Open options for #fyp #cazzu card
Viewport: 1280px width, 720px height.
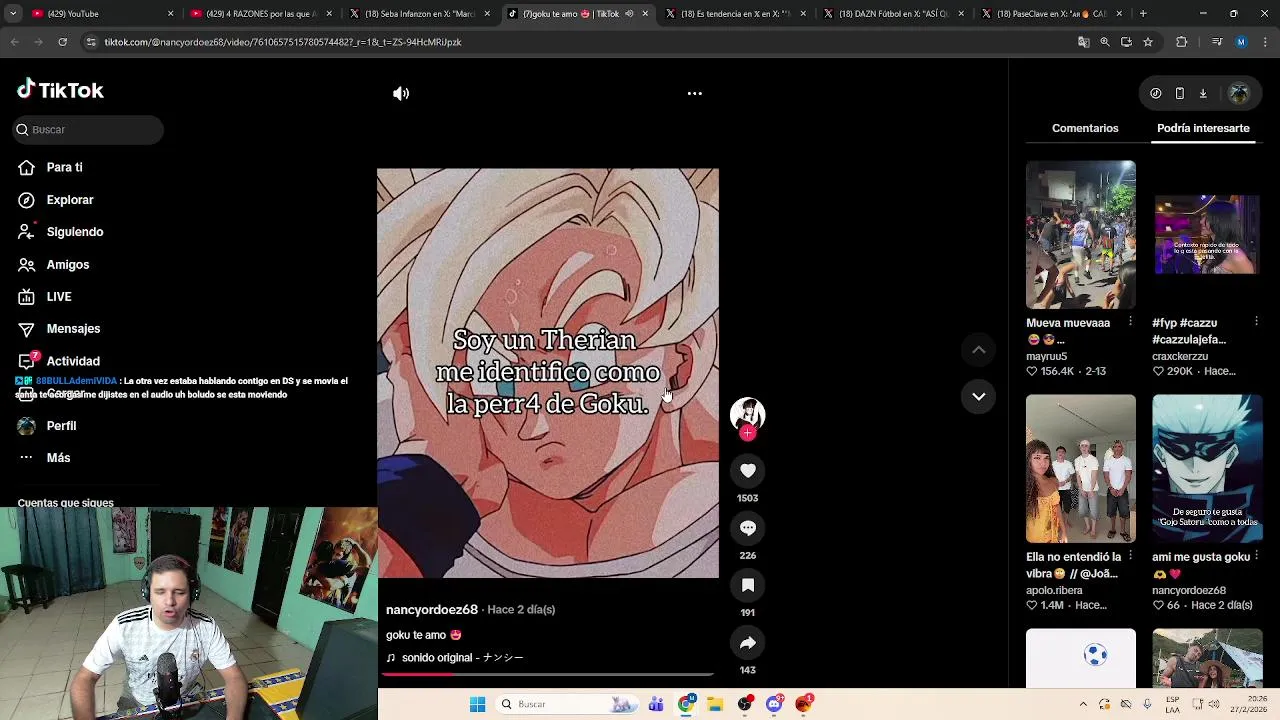click(1256, 321)
